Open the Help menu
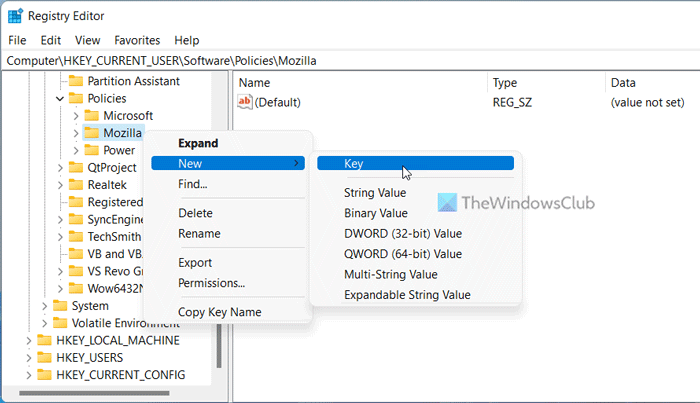This screenshot has height=403, width=700. [x=187, y=40]
